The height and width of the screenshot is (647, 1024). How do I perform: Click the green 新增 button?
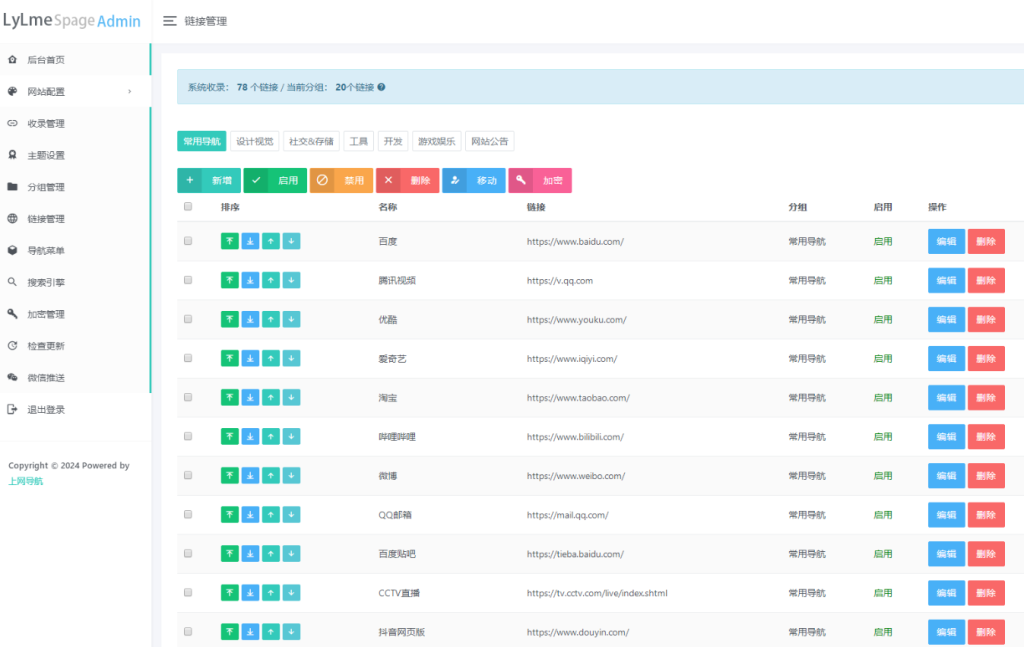point(209,181)
